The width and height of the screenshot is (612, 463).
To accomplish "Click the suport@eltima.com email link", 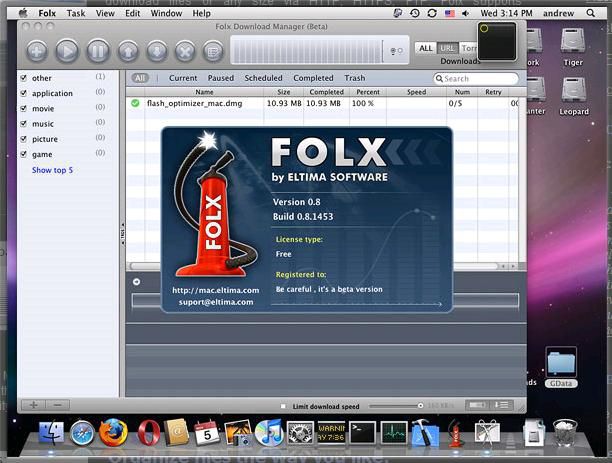I will click(216, 302).
